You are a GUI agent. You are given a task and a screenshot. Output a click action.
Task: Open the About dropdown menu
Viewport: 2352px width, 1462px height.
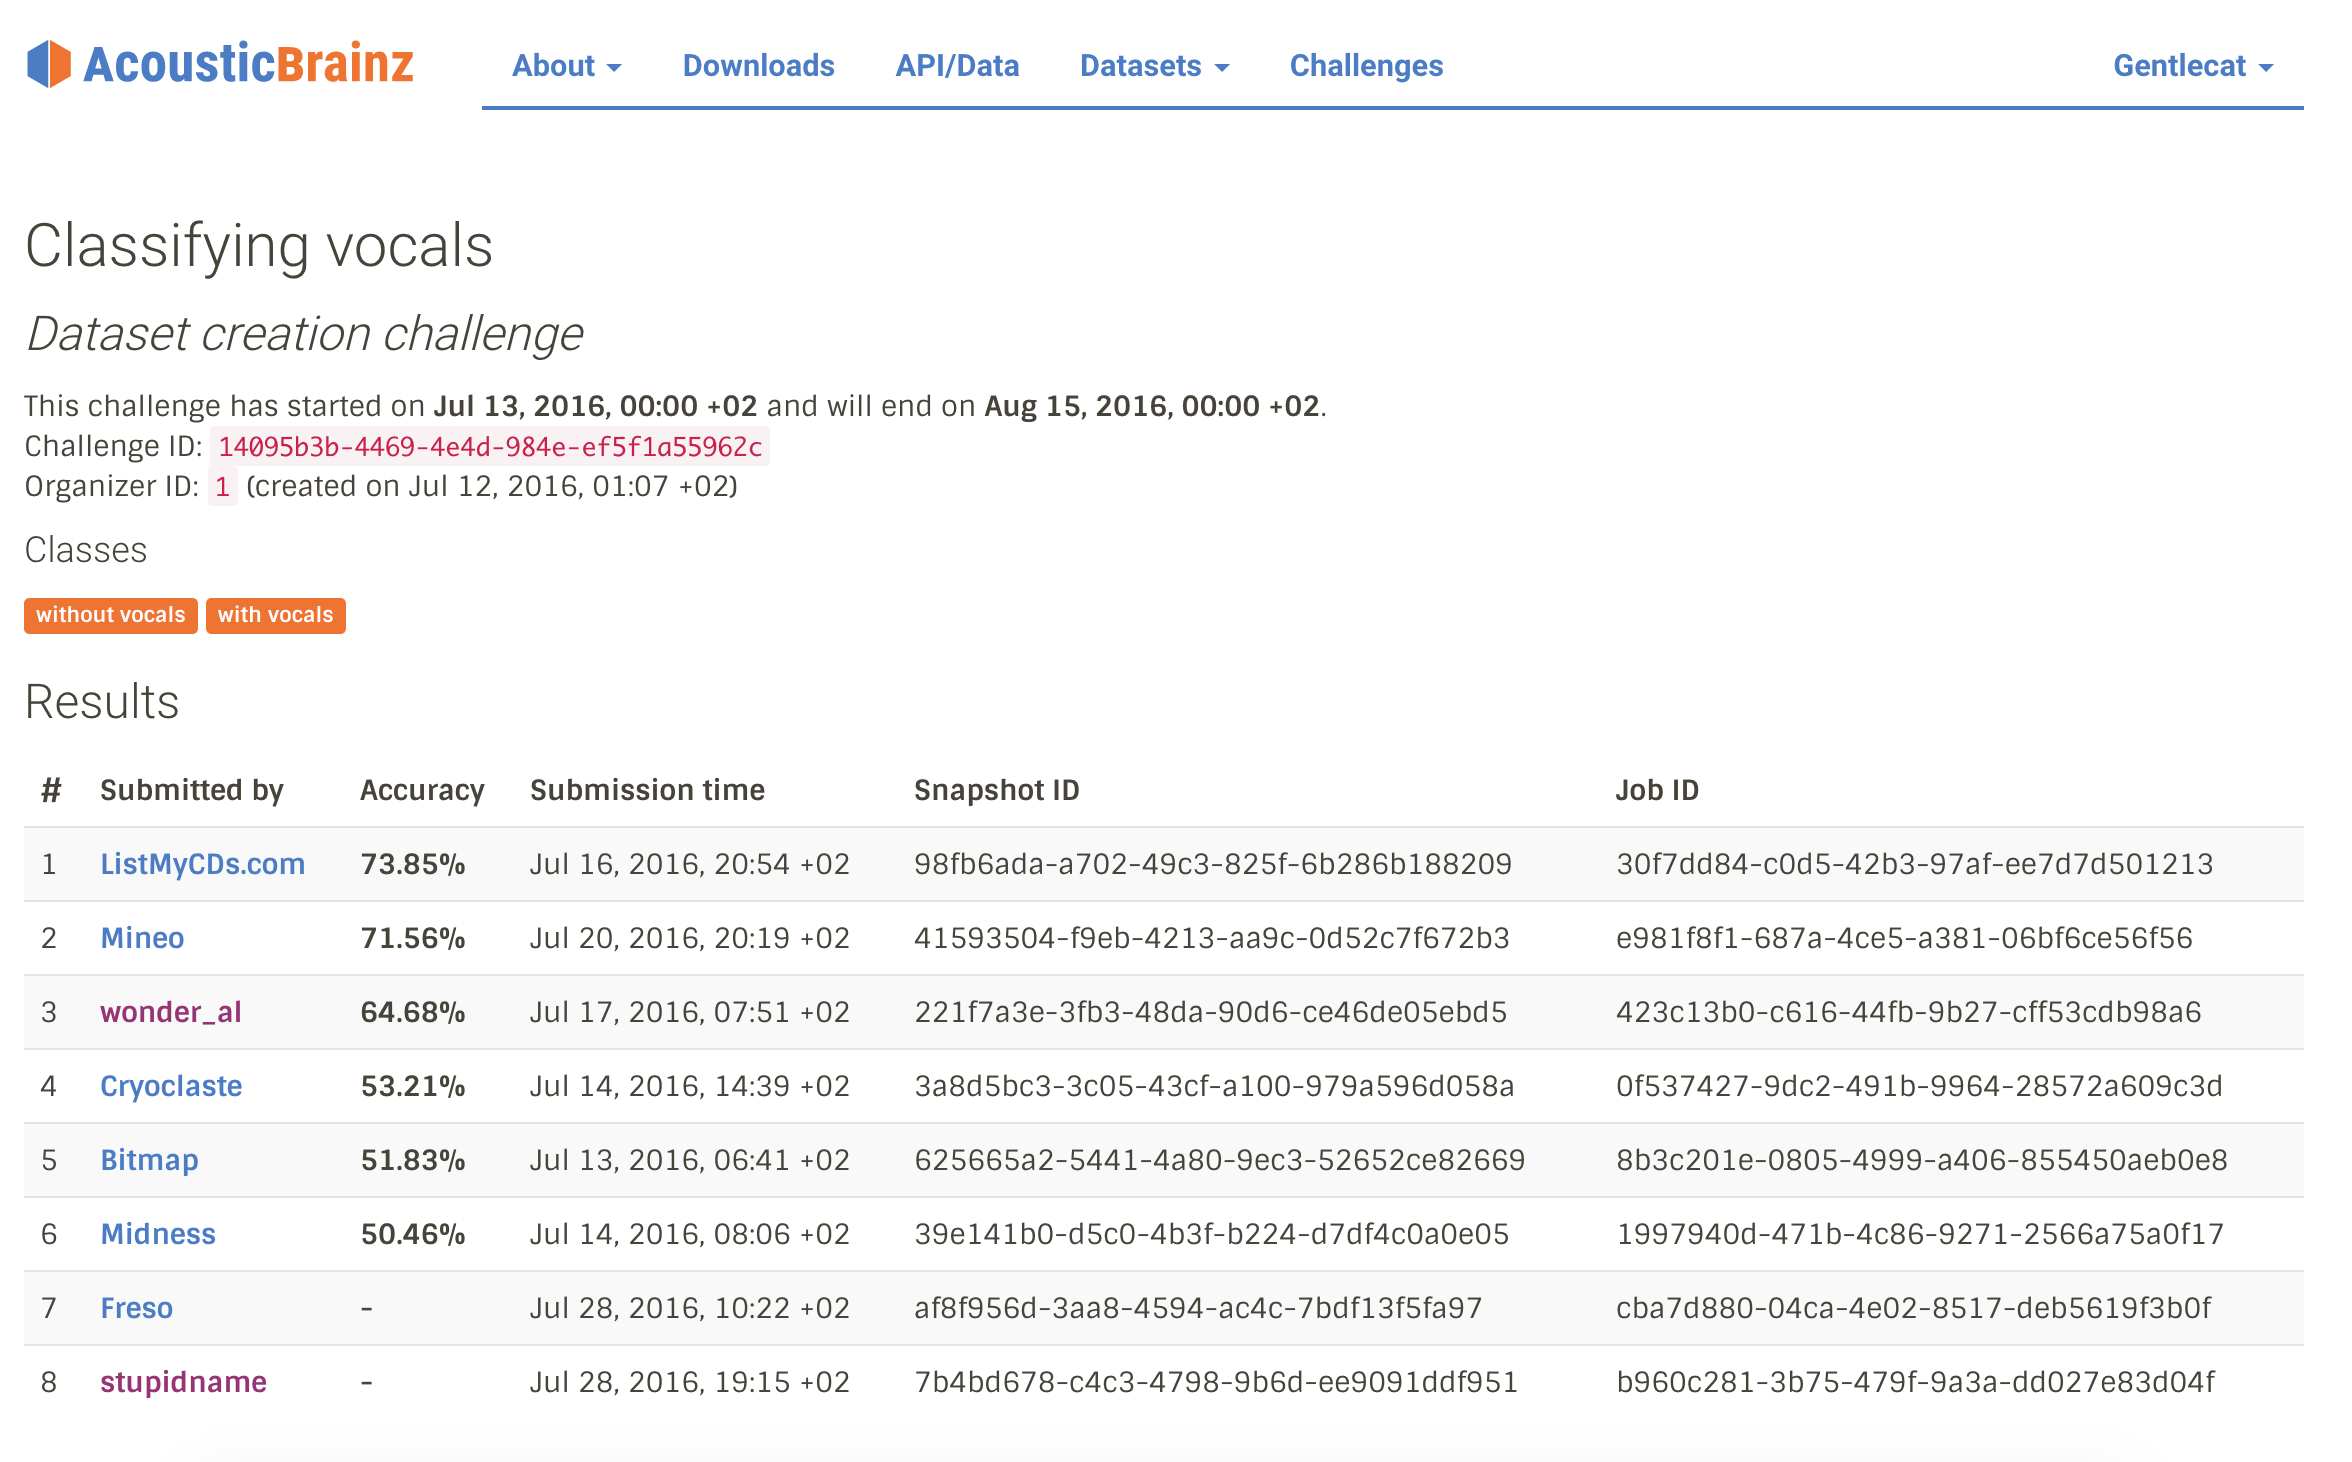point(567,66)
